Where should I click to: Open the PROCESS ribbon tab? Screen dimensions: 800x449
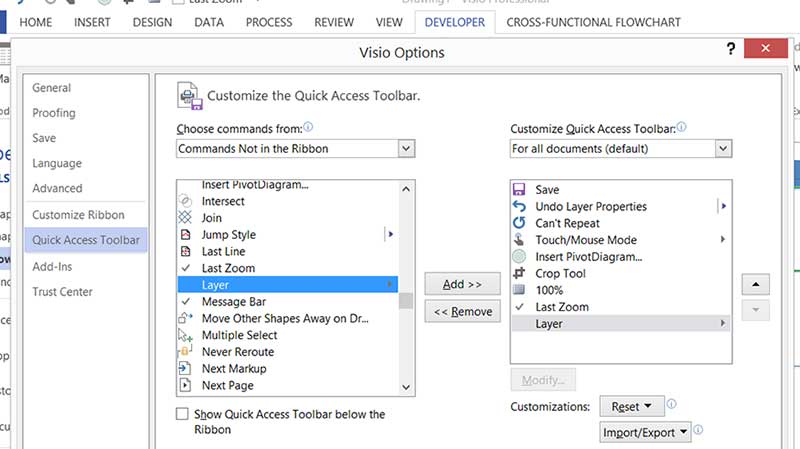pos(269,22)
